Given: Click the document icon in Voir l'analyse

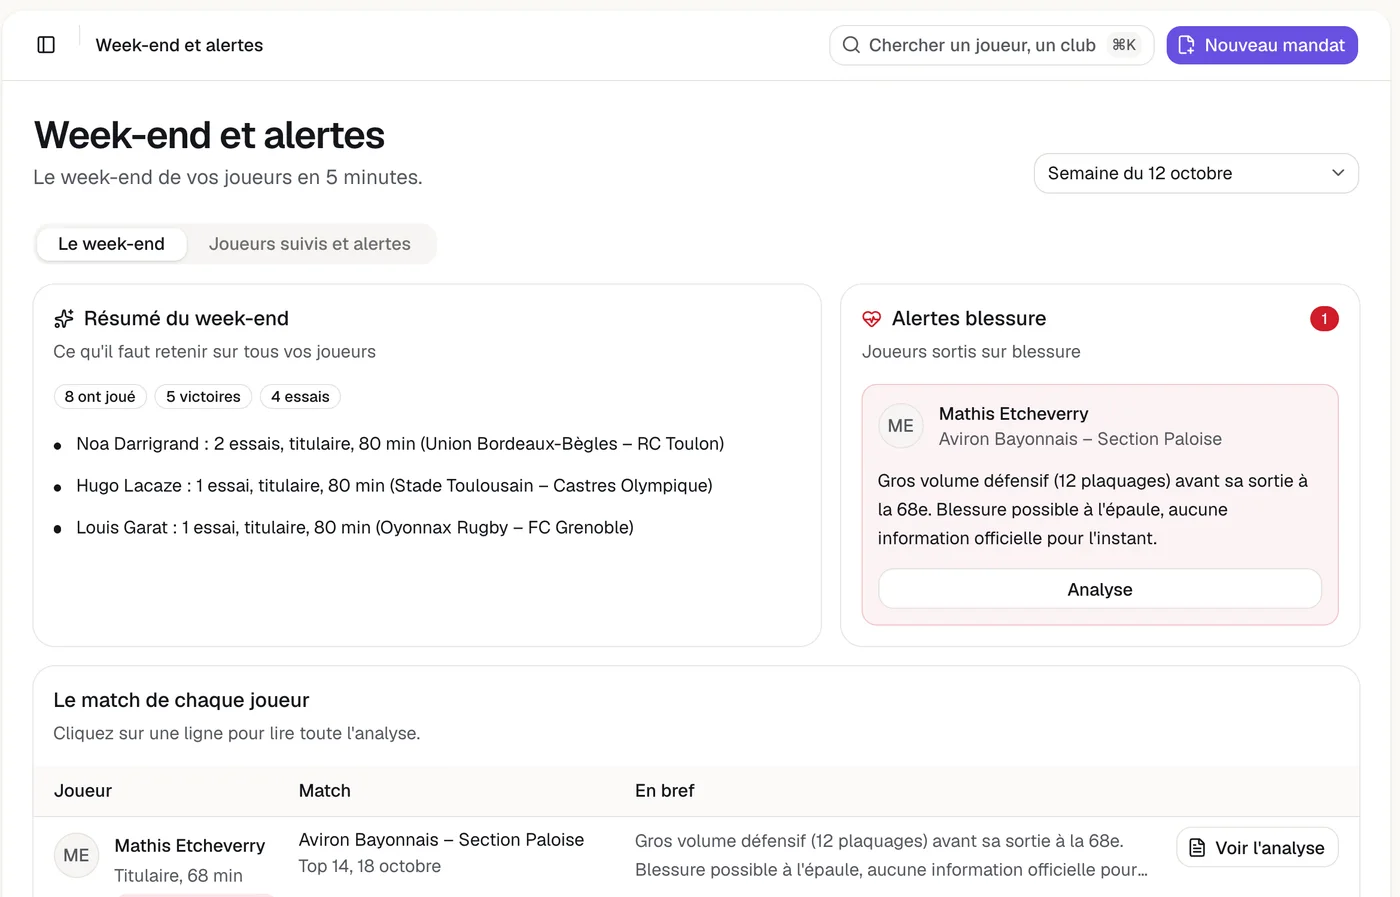Looking at the screenshot, I should click(x=1197, y=848).
